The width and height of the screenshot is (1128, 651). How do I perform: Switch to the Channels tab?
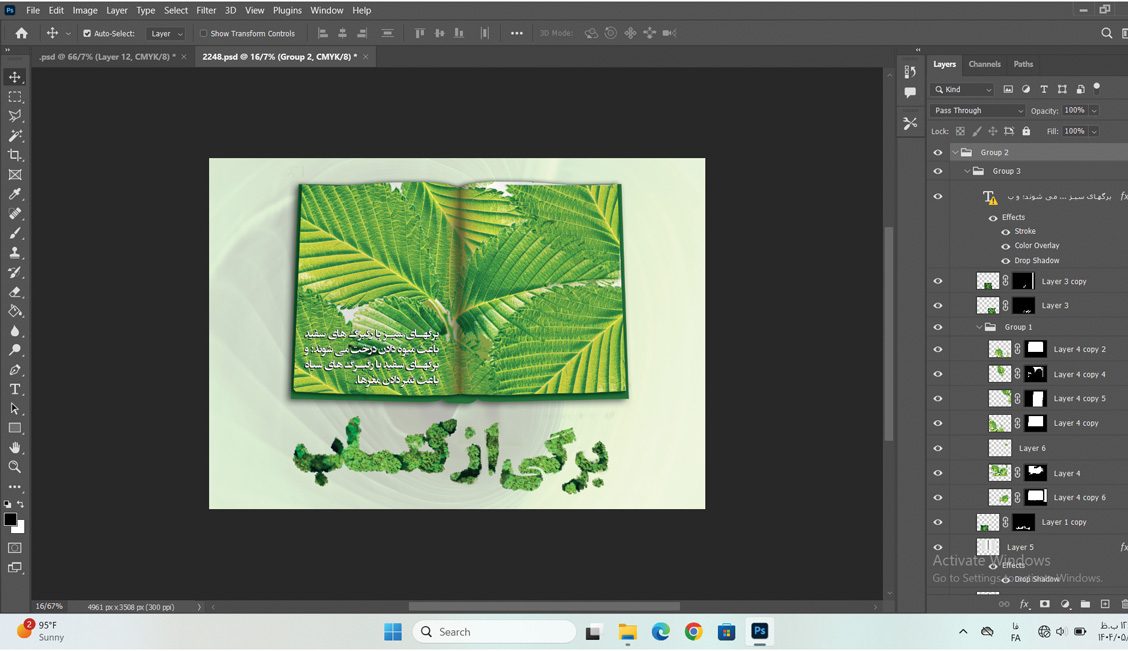(984, 64)
